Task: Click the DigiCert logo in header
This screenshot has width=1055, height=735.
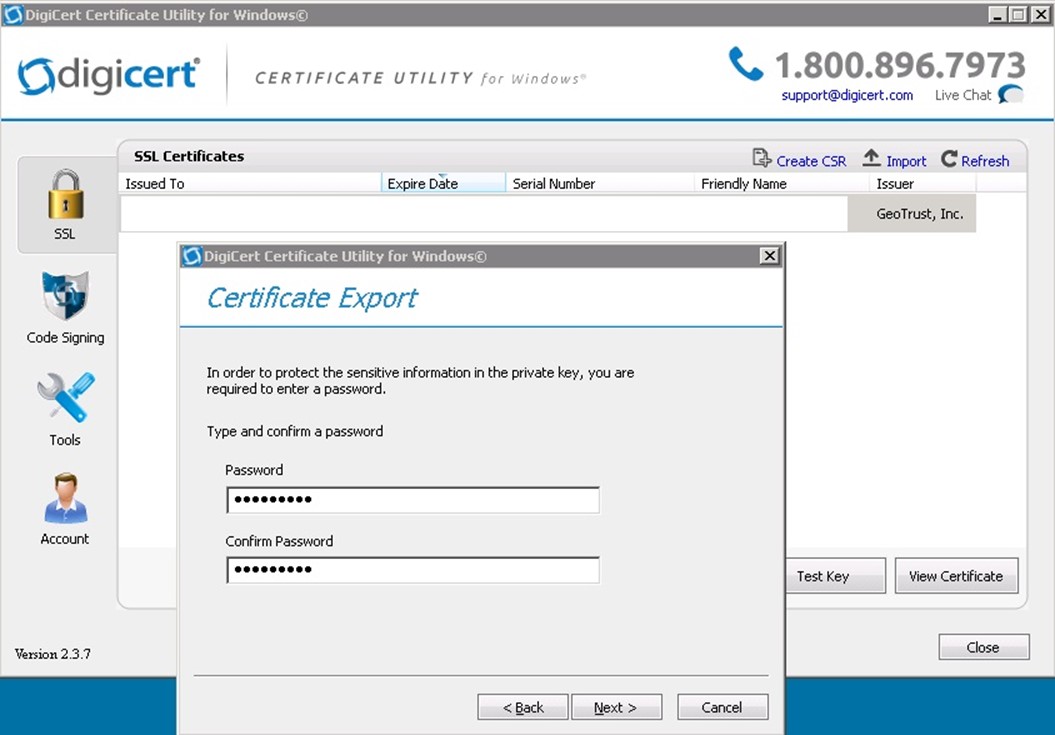Action: pos(108,75)
